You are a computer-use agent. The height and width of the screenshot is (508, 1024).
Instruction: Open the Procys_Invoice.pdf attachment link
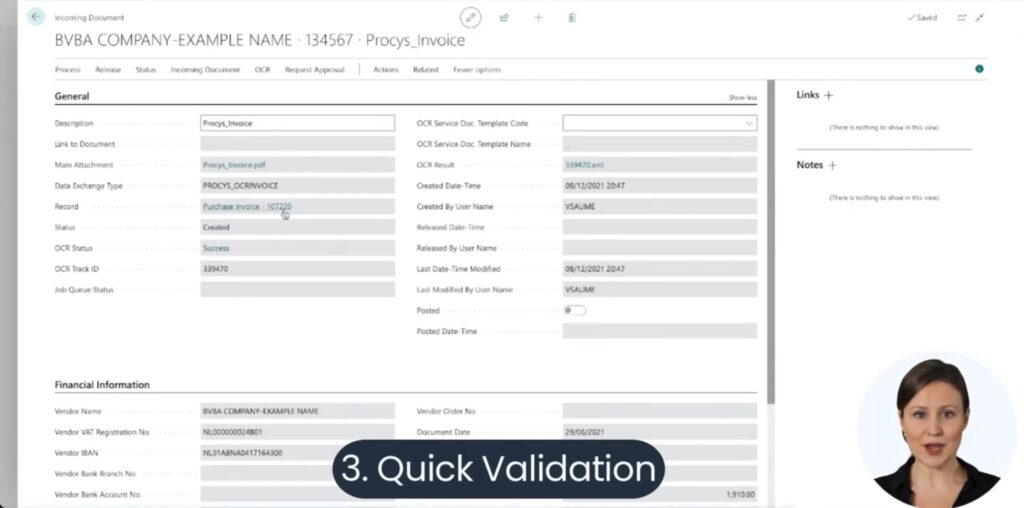[234, 165]
